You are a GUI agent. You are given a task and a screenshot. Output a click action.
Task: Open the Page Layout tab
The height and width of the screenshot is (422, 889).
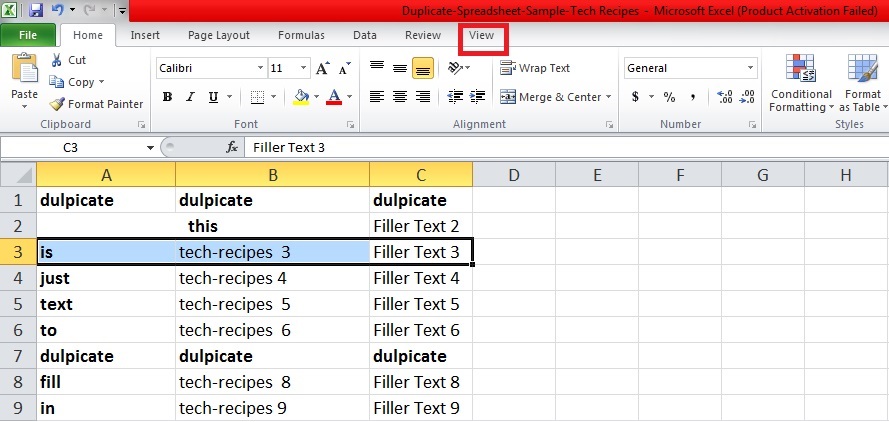tap(218, 35)
